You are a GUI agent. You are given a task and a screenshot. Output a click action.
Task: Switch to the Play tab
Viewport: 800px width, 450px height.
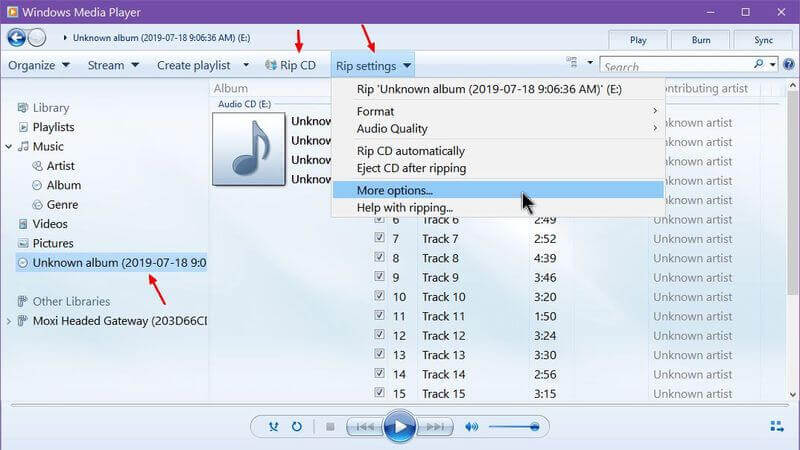(638, 40)
